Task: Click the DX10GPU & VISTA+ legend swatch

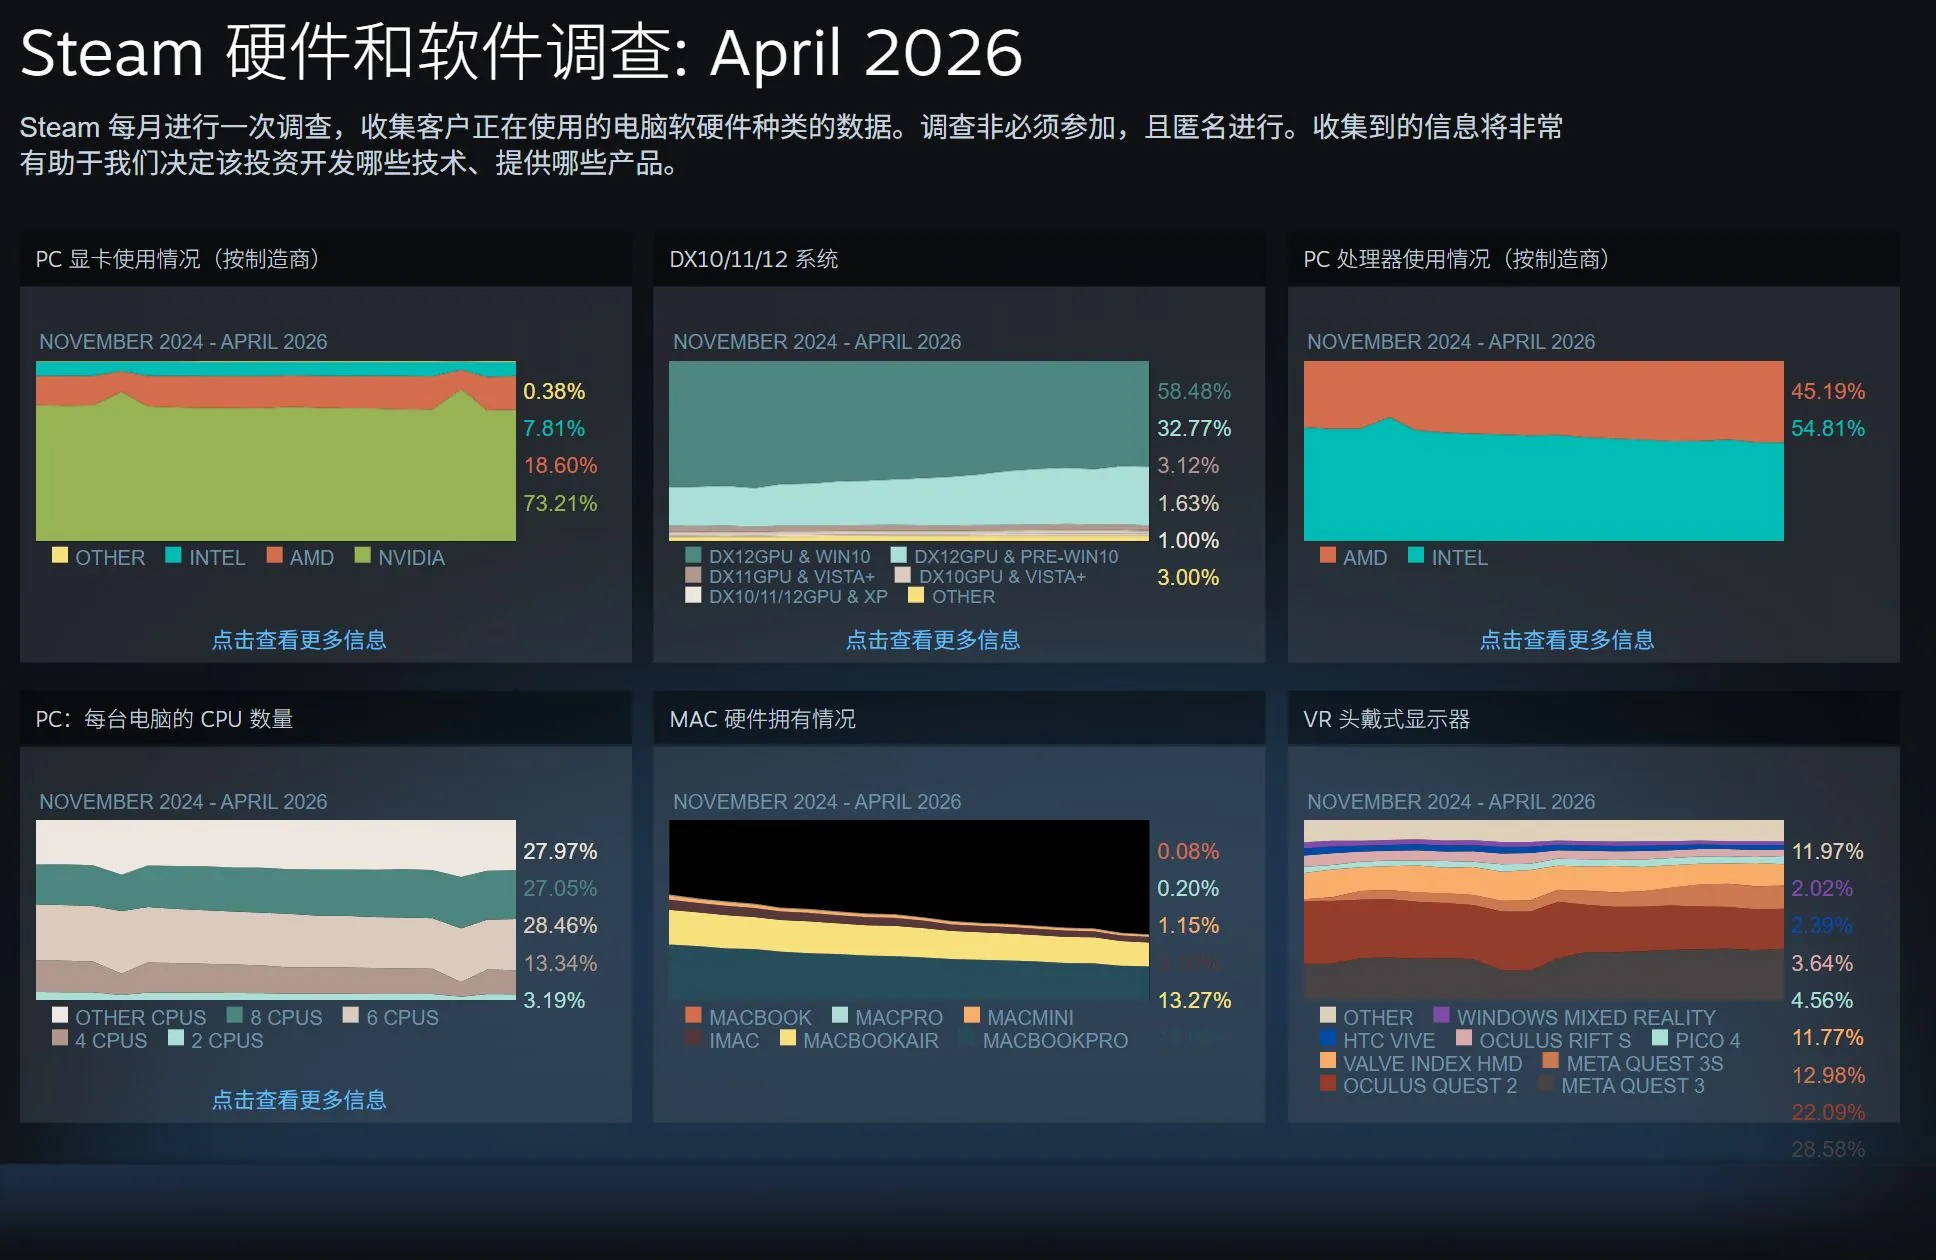Action: [x=902, y=575]
